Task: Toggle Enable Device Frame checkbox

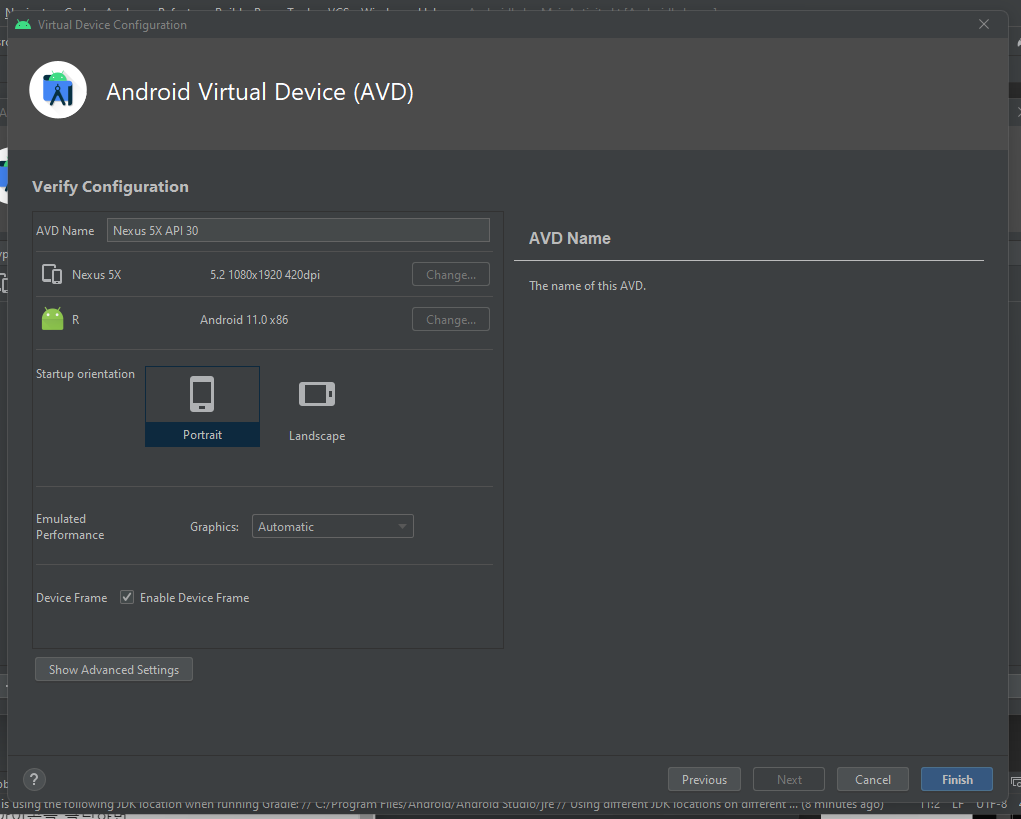Action: point(127,597)
